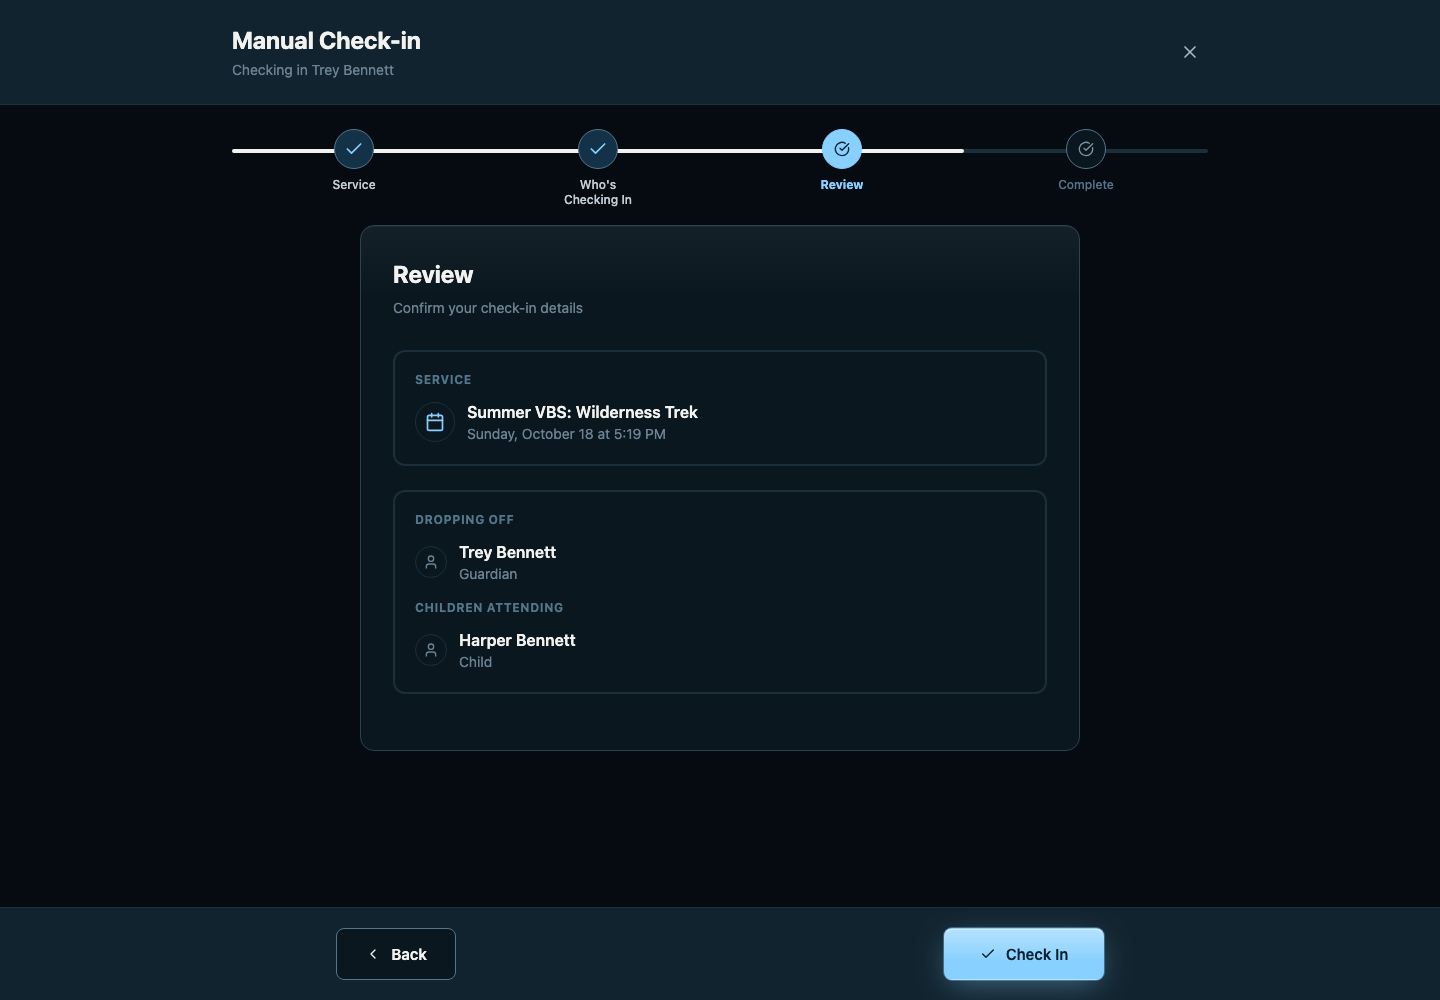This screenshot has width=1440, height=1000.
Task: Click the progress bar filled segment
Action: (598, 151)
